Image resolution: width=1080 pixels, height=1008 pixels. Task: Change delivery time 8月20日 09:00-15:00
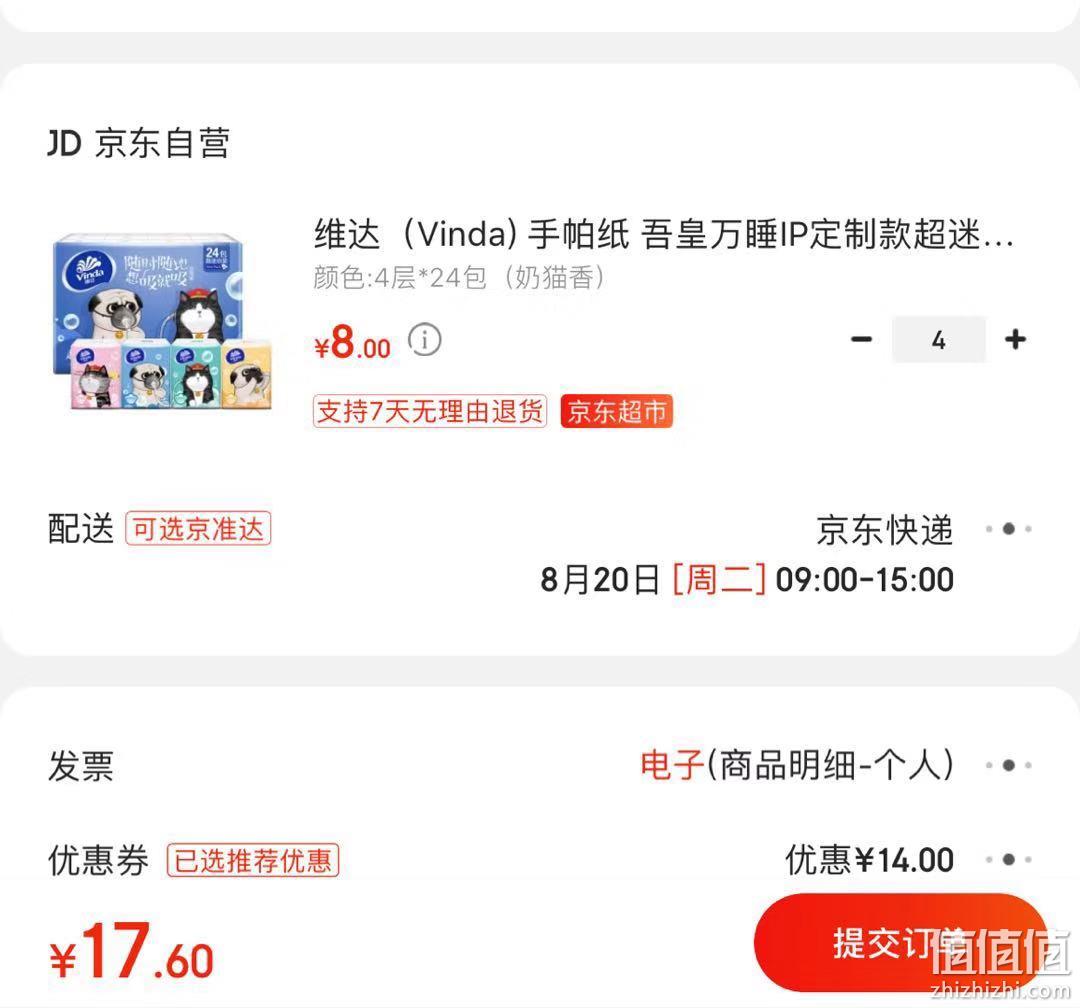[x=747, y=579]
